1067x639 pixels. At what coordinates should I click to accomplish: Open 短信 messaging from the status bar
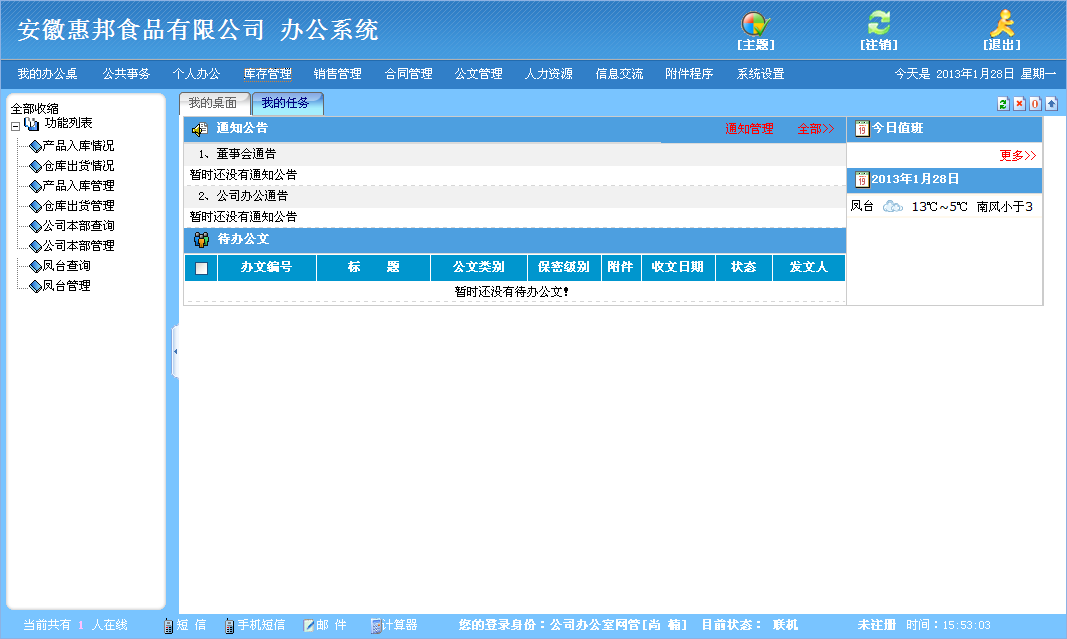click(x=186, y=624)
